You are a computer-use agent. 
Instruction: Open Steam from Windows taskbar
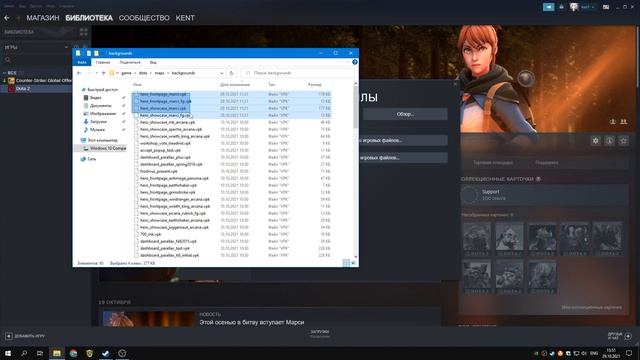[106, 353]
